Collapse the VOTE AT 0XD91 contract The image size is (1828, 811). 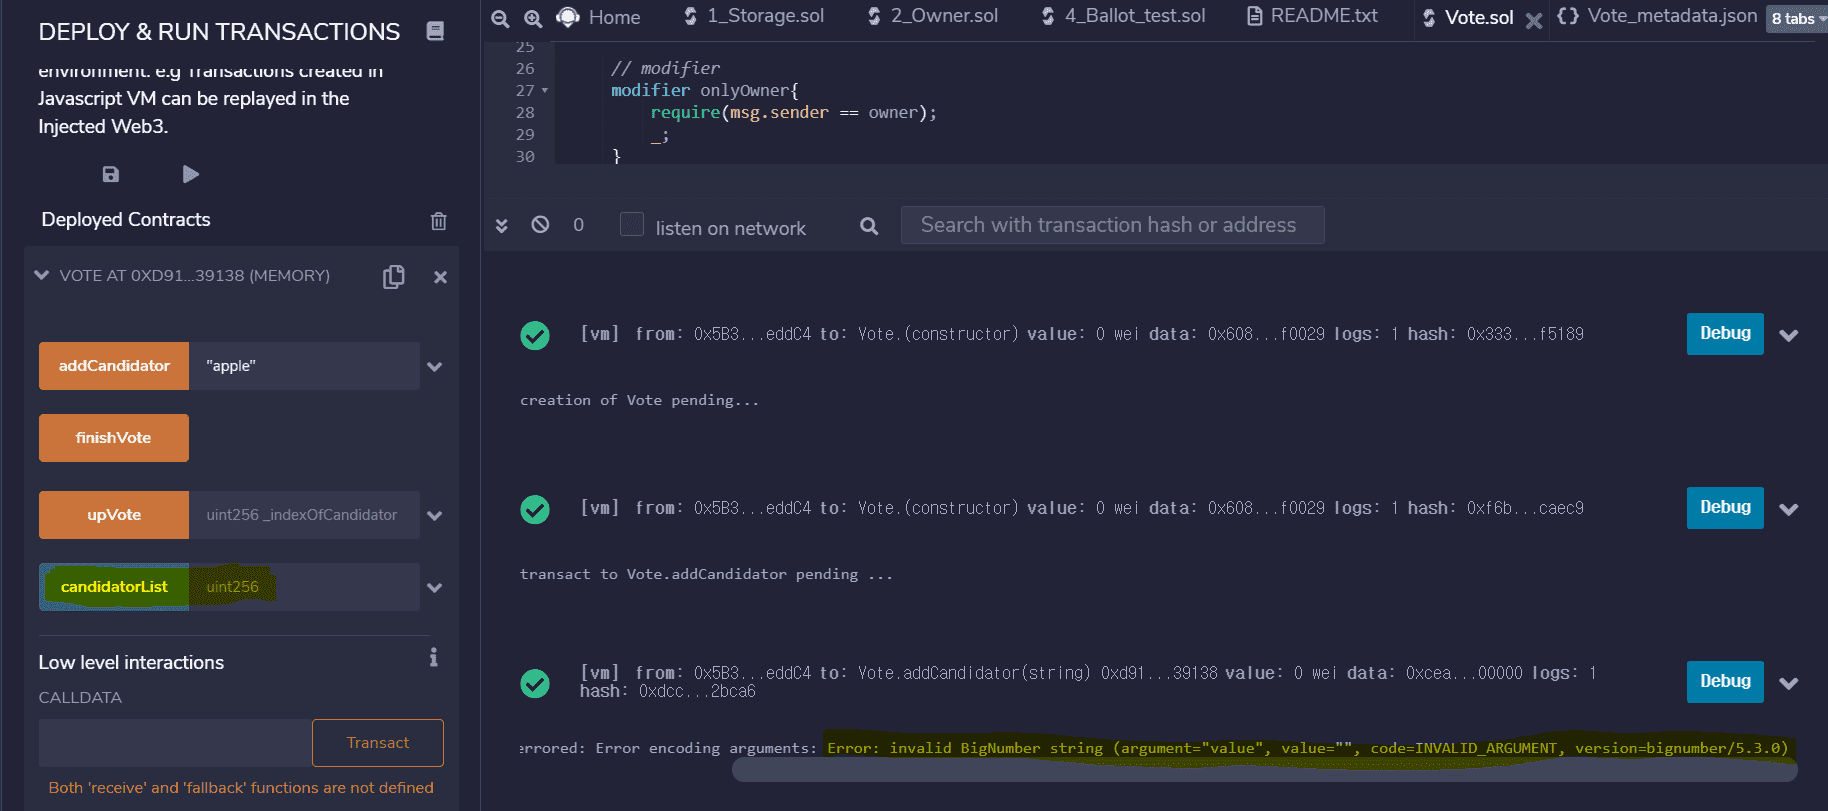[42, 275]
